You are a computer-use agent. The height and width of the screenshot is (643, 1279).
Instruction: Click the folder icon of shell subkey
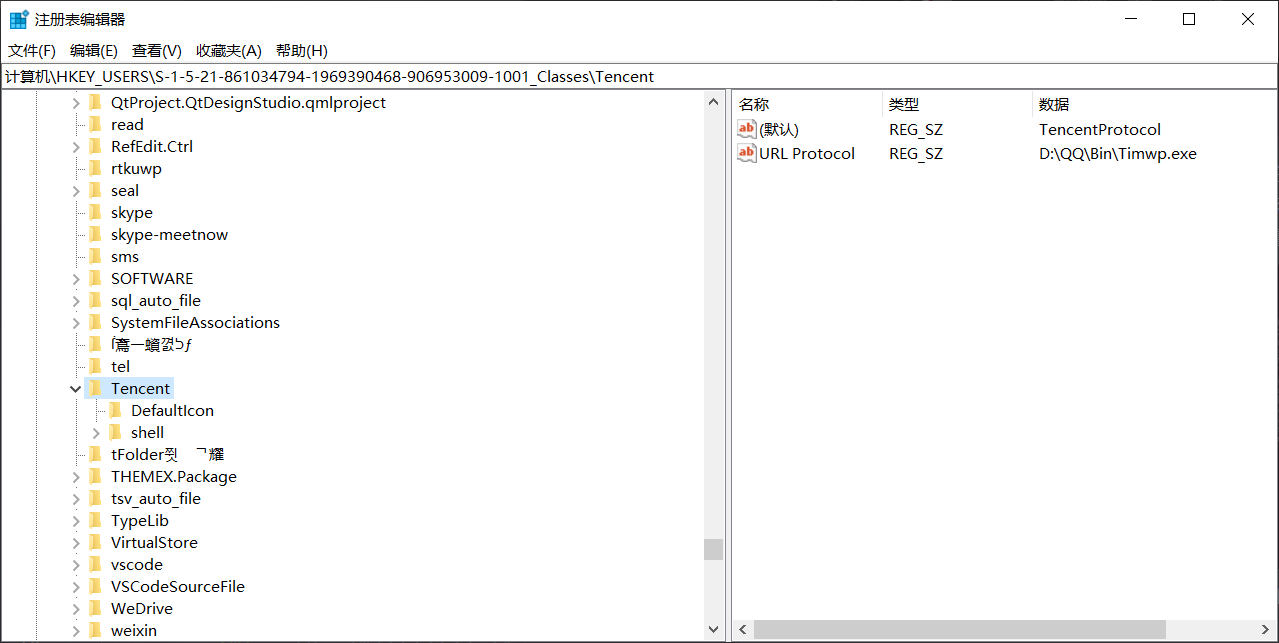(115, 432)
